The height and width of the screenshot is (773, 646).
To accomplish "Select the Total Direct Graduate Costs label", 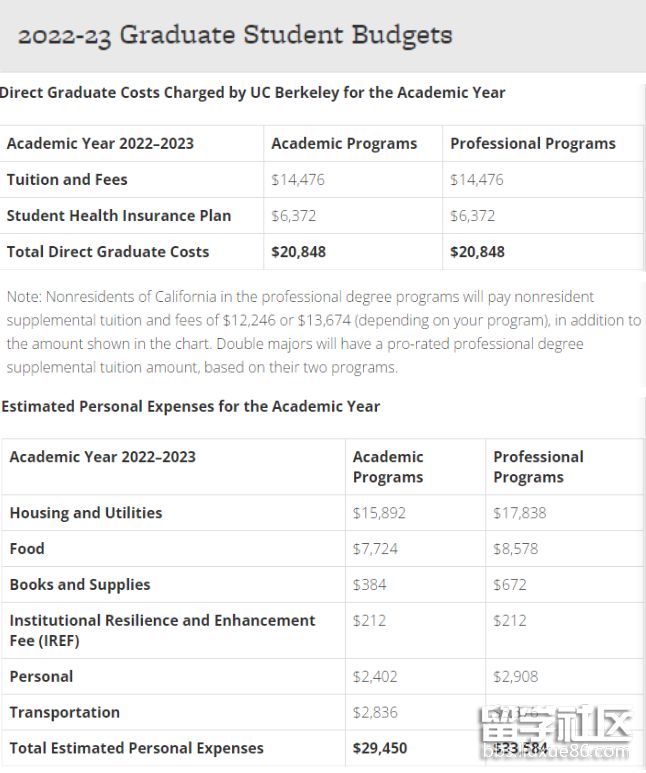I will tap(108, 252).
